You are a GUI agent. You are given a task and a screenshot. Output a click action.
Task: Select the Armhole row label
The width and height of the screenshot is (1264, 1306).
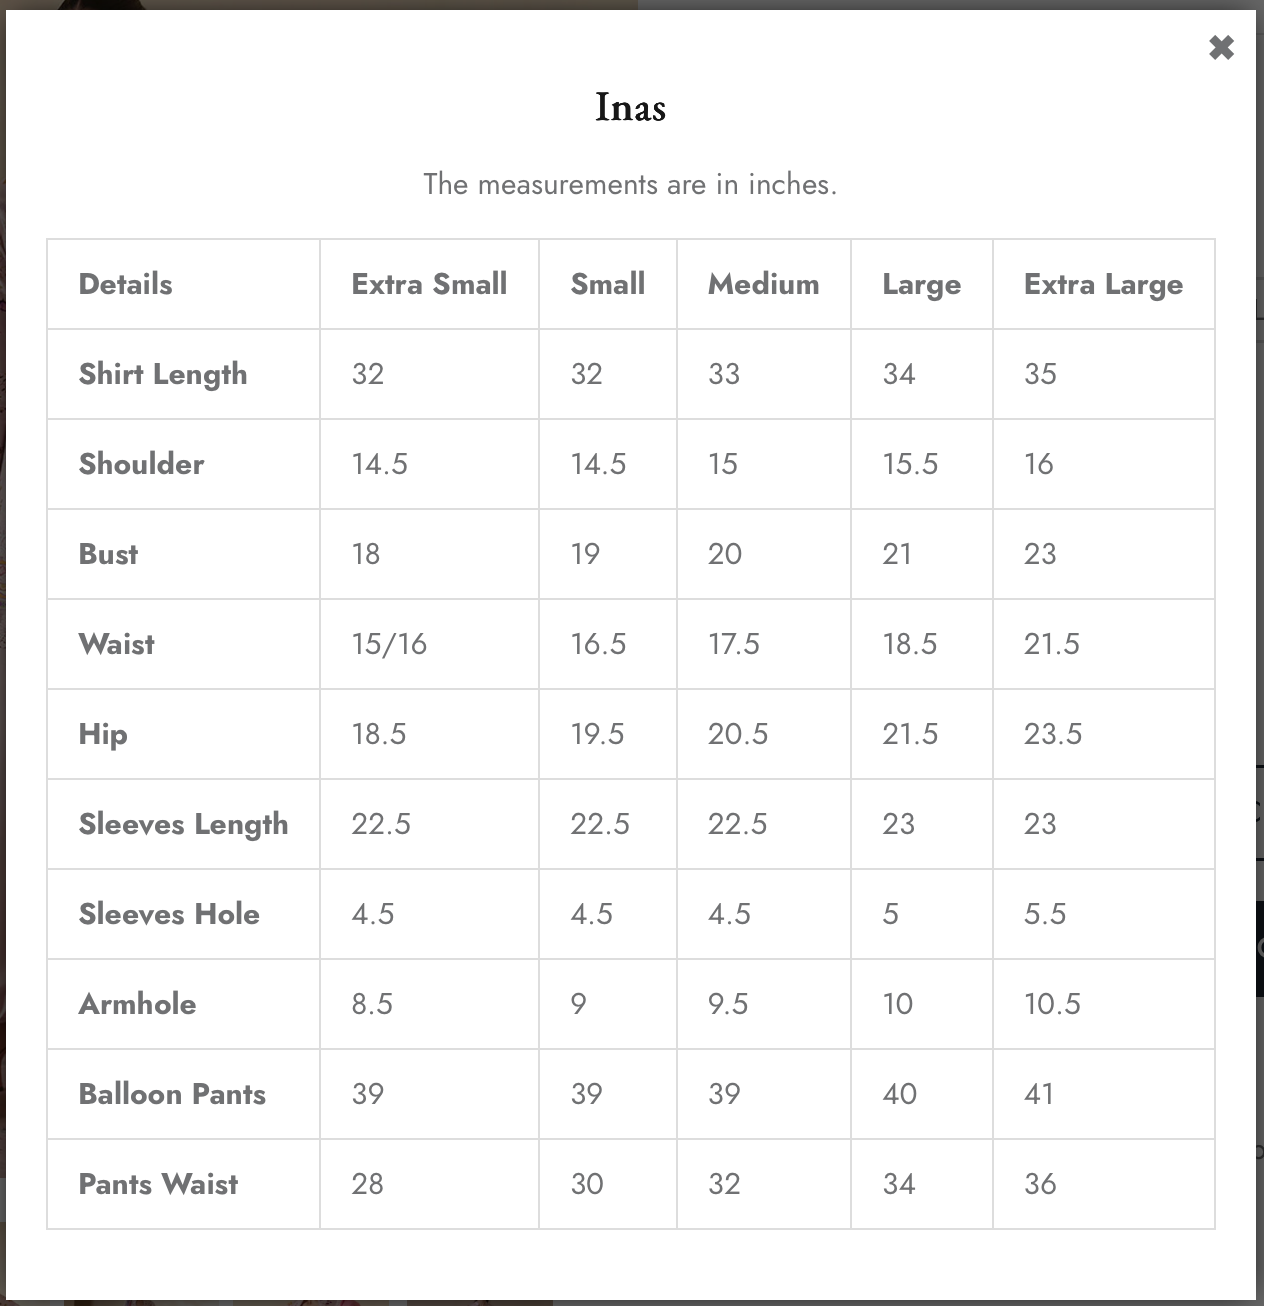[x=137, y=1004]
